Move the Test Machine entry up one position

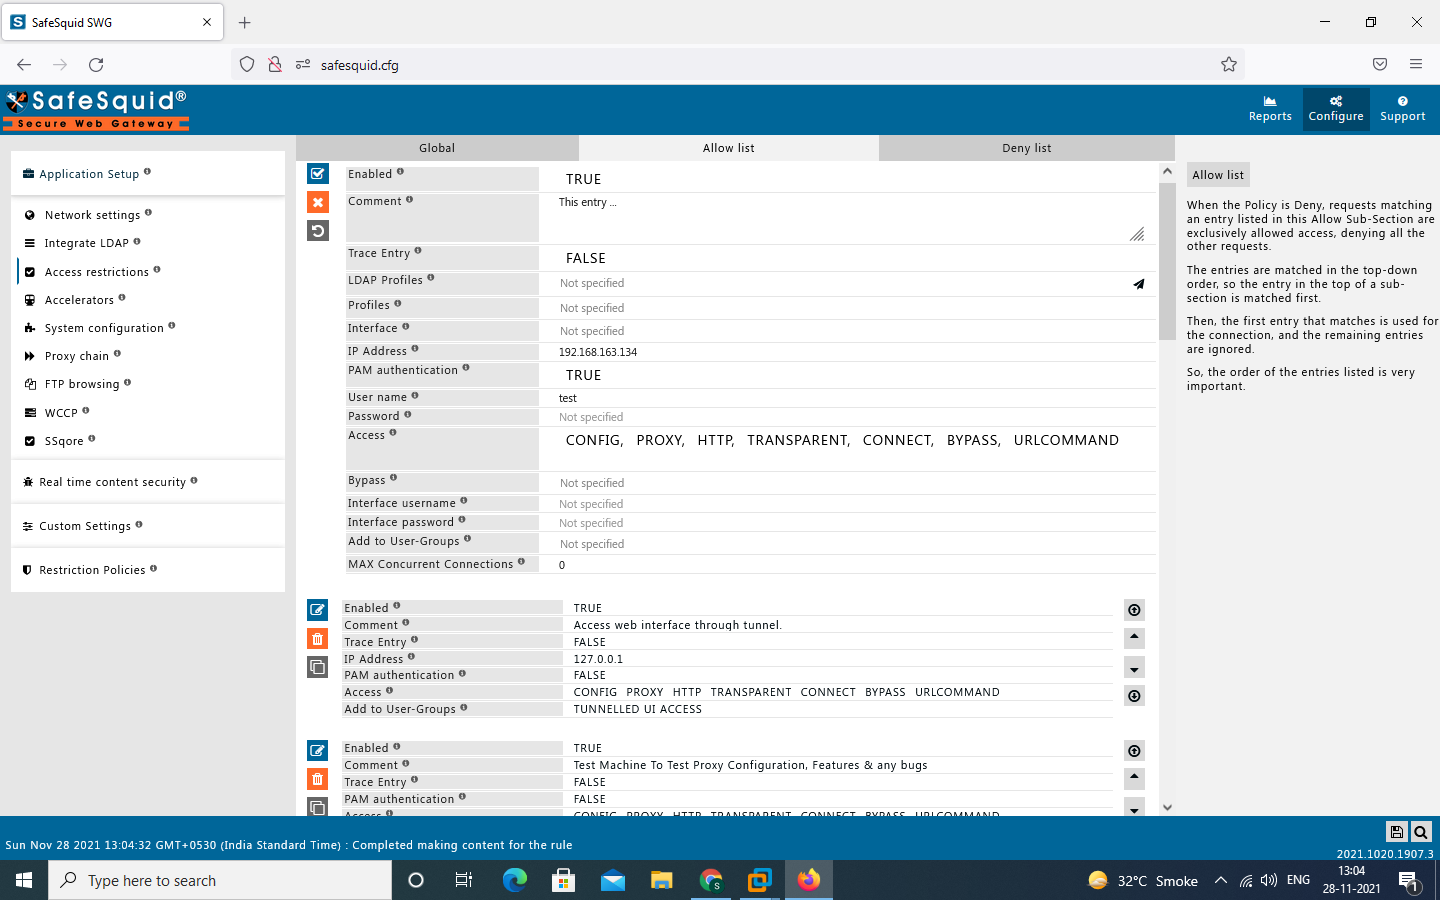pyautogui.click(x=1134, y=778)
